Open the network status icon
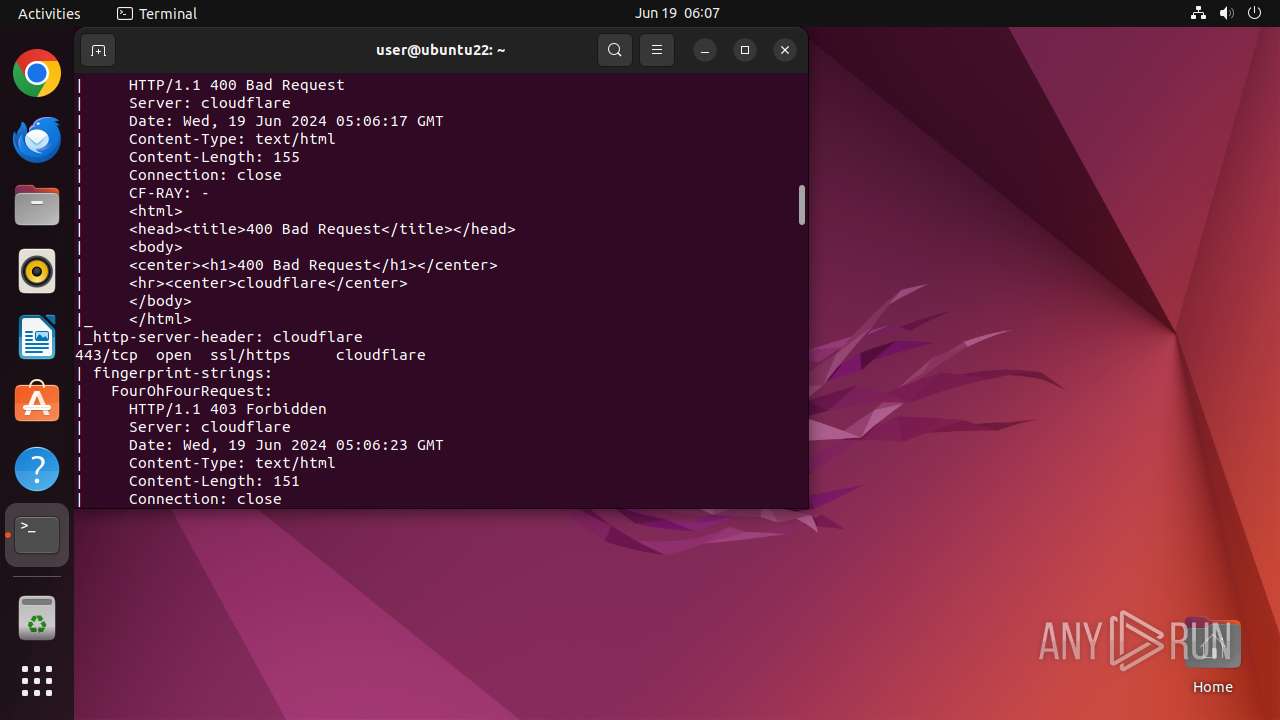Image resolution: width=1280 pixels, height=720 pixels. click(x=1198, y=13)
